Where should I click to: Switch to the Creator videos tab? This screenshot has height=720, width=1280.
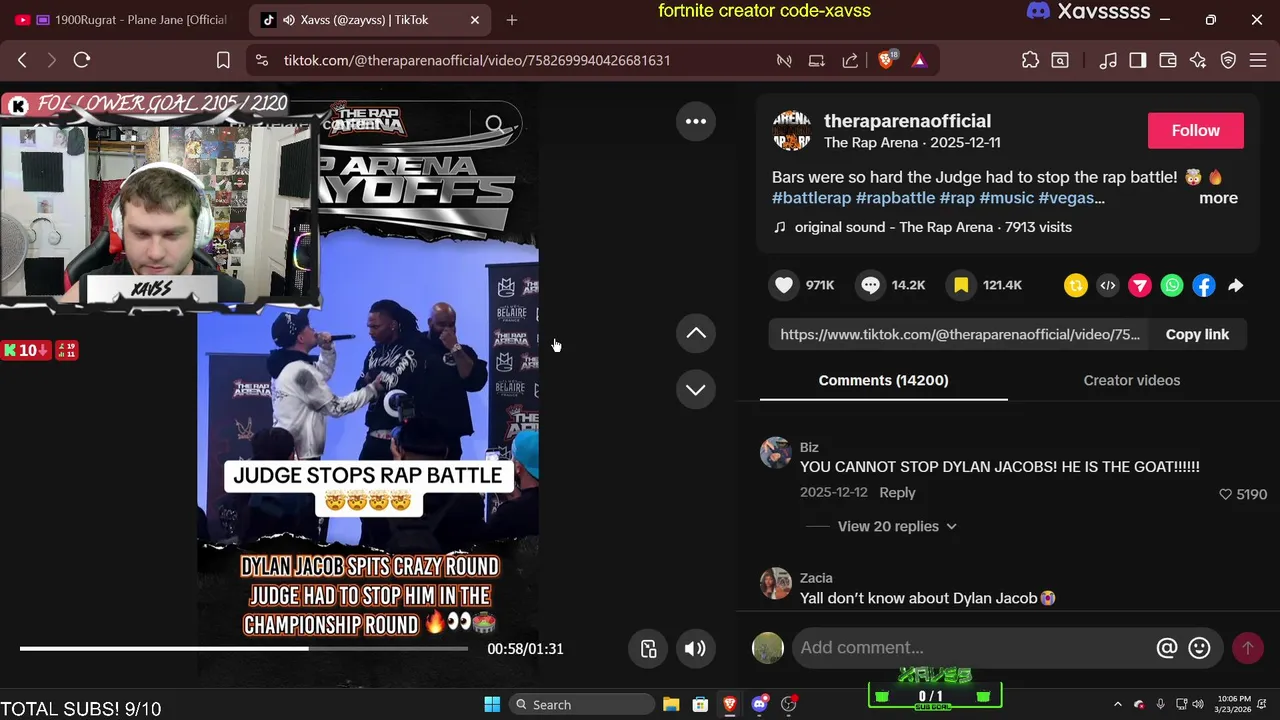point(1131,380)
